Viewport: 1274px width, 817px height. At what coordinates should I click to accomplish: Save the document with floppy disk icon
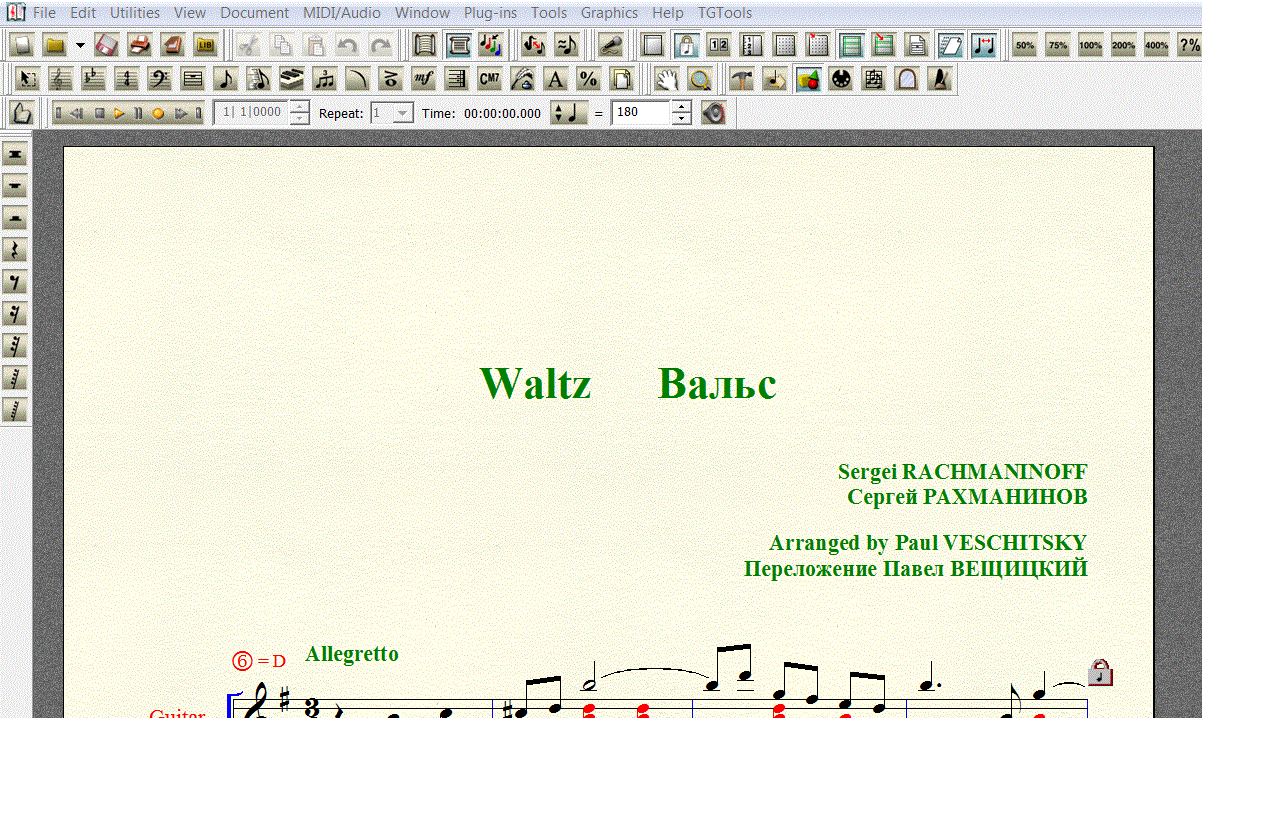pyautogui.click(x=107, y=45)
